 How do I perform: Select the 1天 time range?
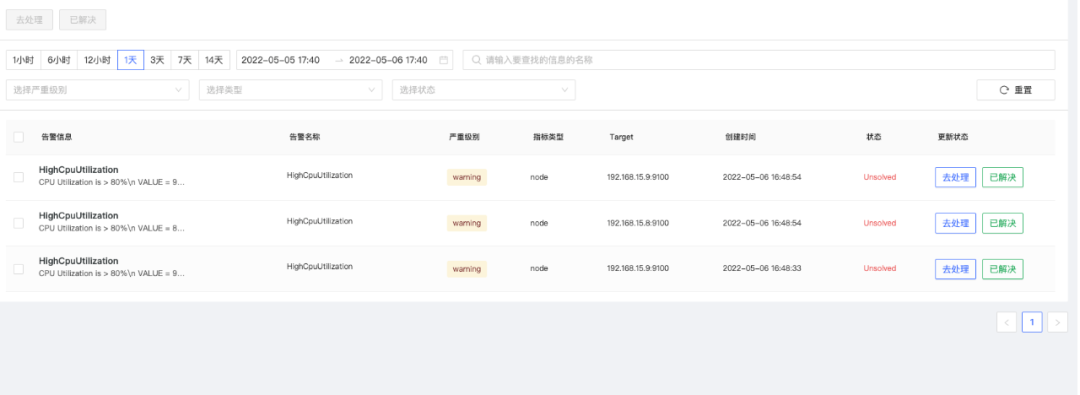(x=131, y=60)
